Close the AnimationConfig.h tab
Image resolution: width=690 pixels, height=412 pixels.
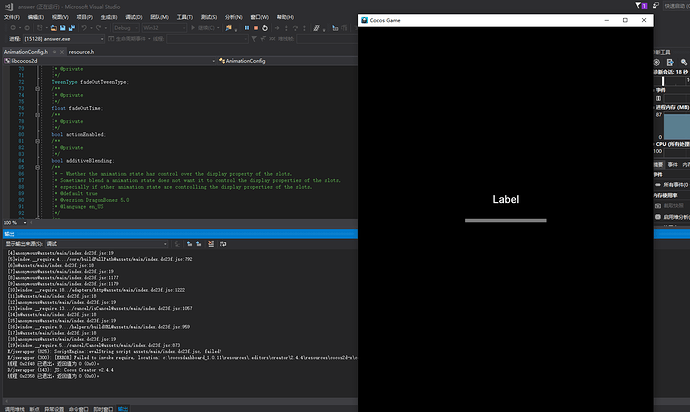tap(62, 52)
